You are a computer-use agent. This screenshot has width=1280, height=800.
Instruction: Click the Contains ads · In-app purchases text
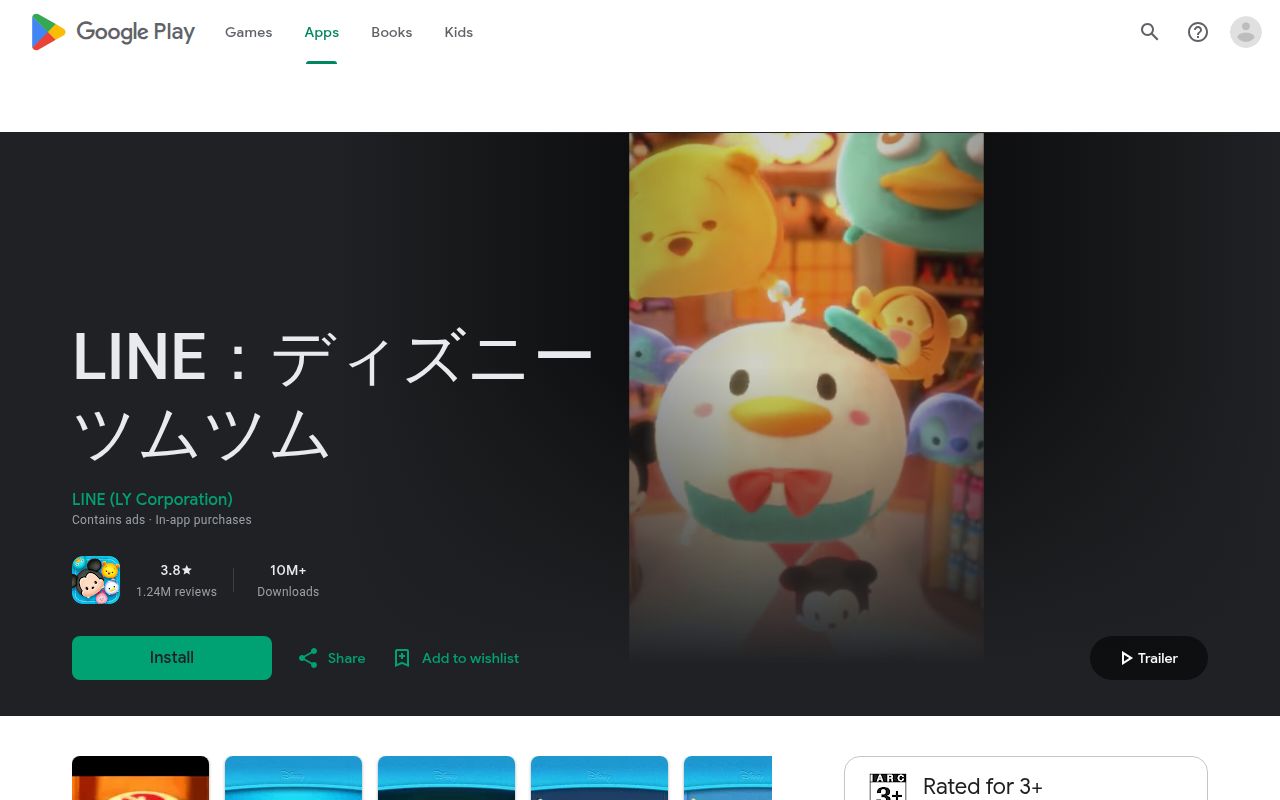162,520
